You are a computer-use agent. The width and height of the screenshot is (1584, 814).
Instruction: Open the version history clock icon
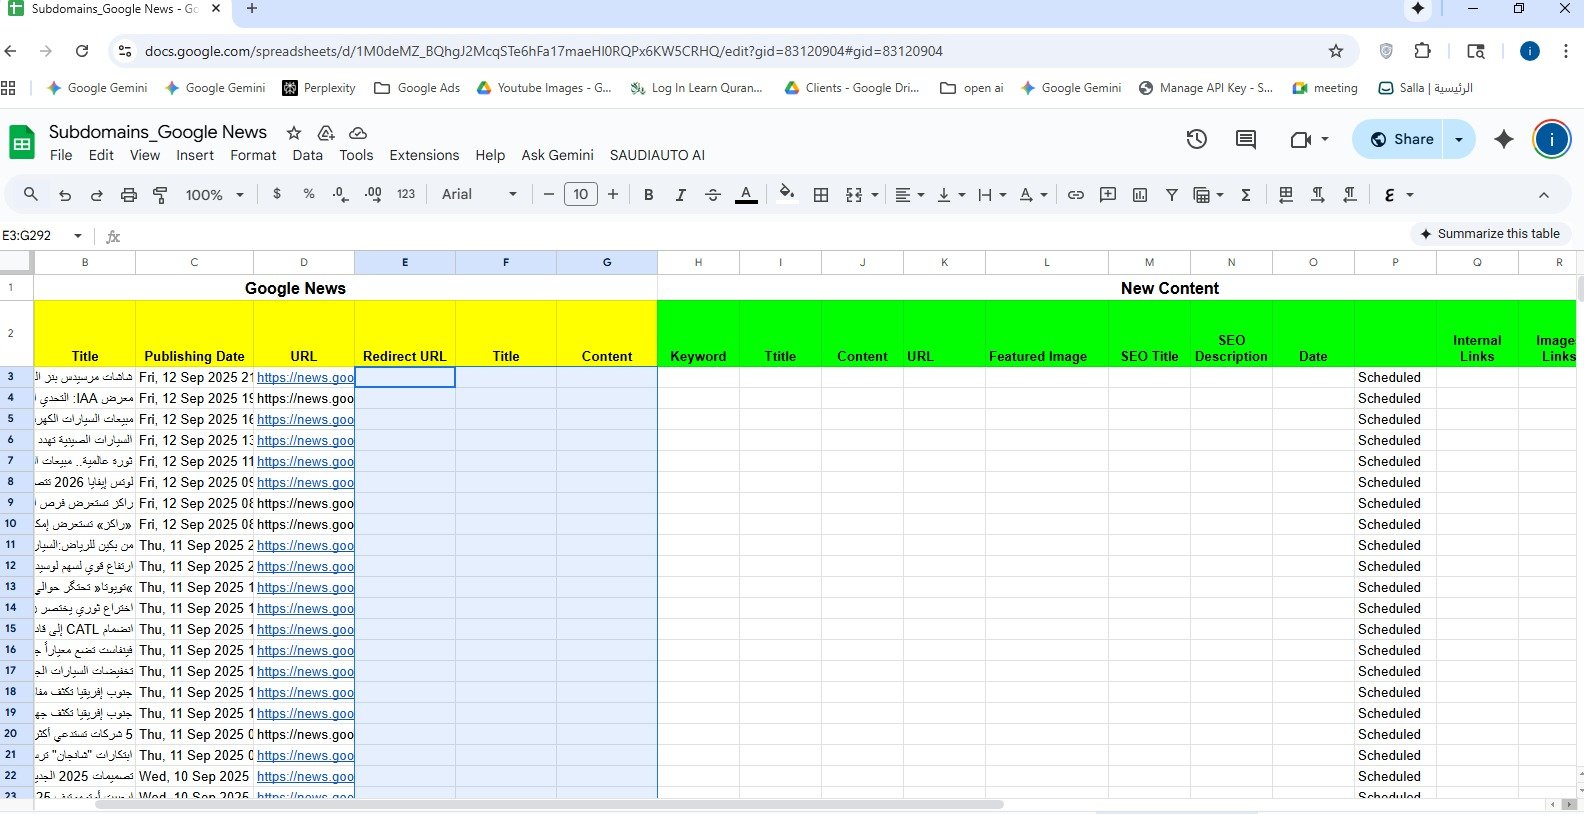pyautogui.click(x=1196, y=139)
